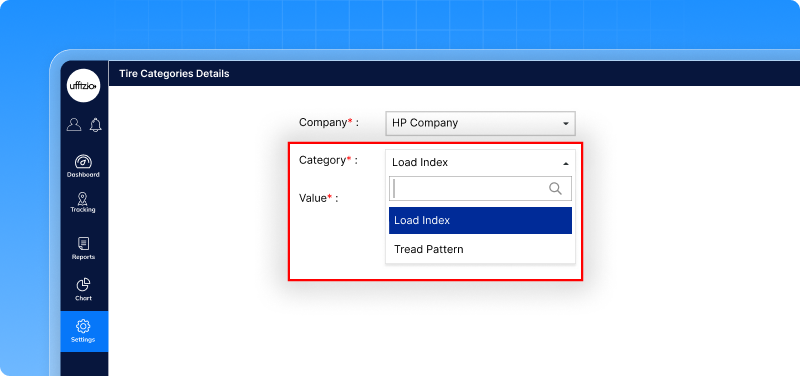Click the Uffizio logo
This screenshot has height=376, width=800.
coord(84,85)
